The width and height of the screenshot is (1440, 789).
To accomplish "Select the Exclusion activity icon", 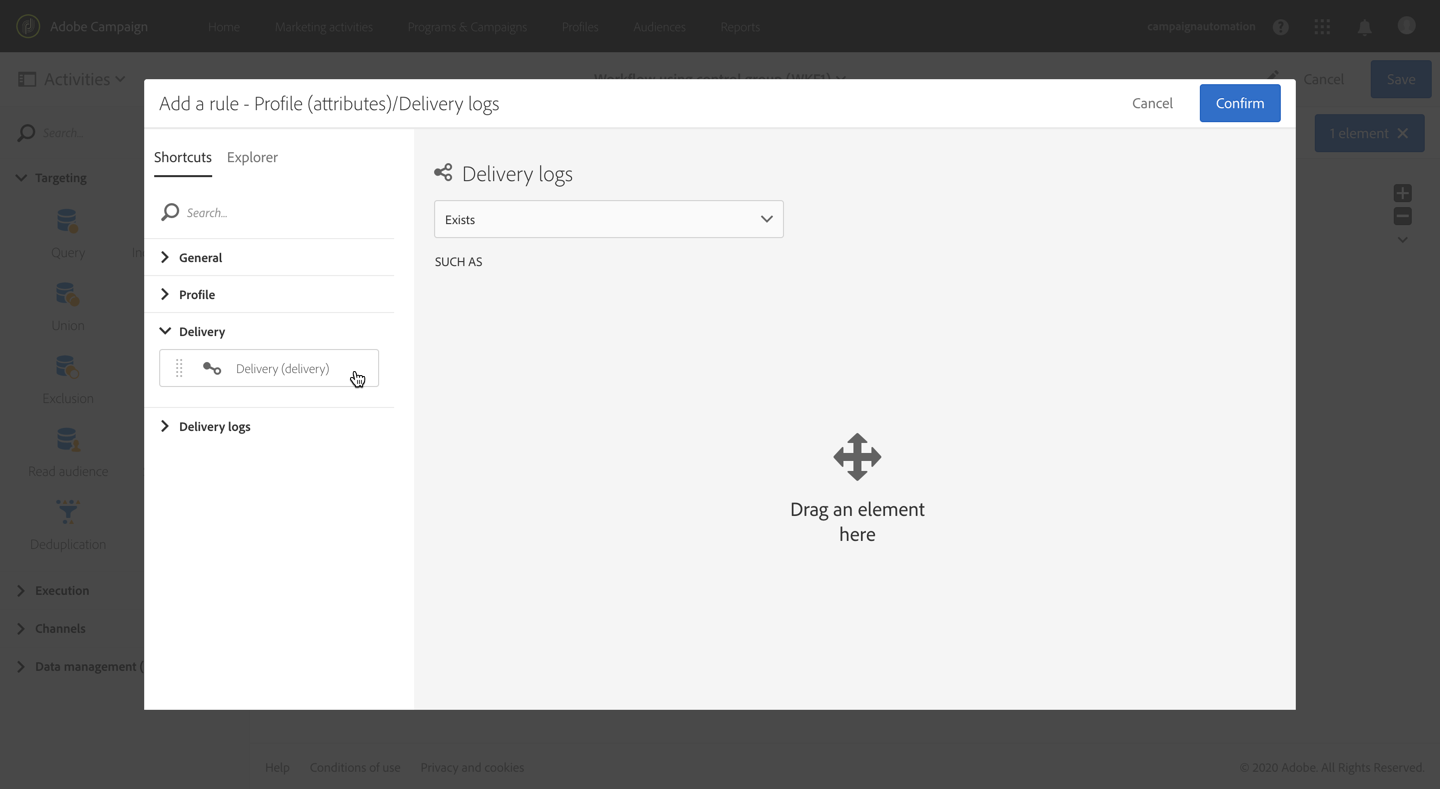I will pos(68,367).
